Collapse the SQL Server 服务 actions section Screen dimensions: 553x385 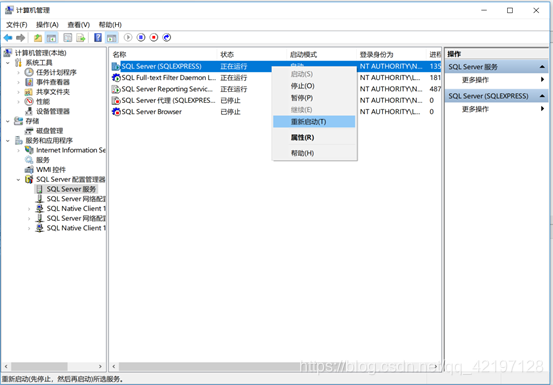[x=542, y=67]
